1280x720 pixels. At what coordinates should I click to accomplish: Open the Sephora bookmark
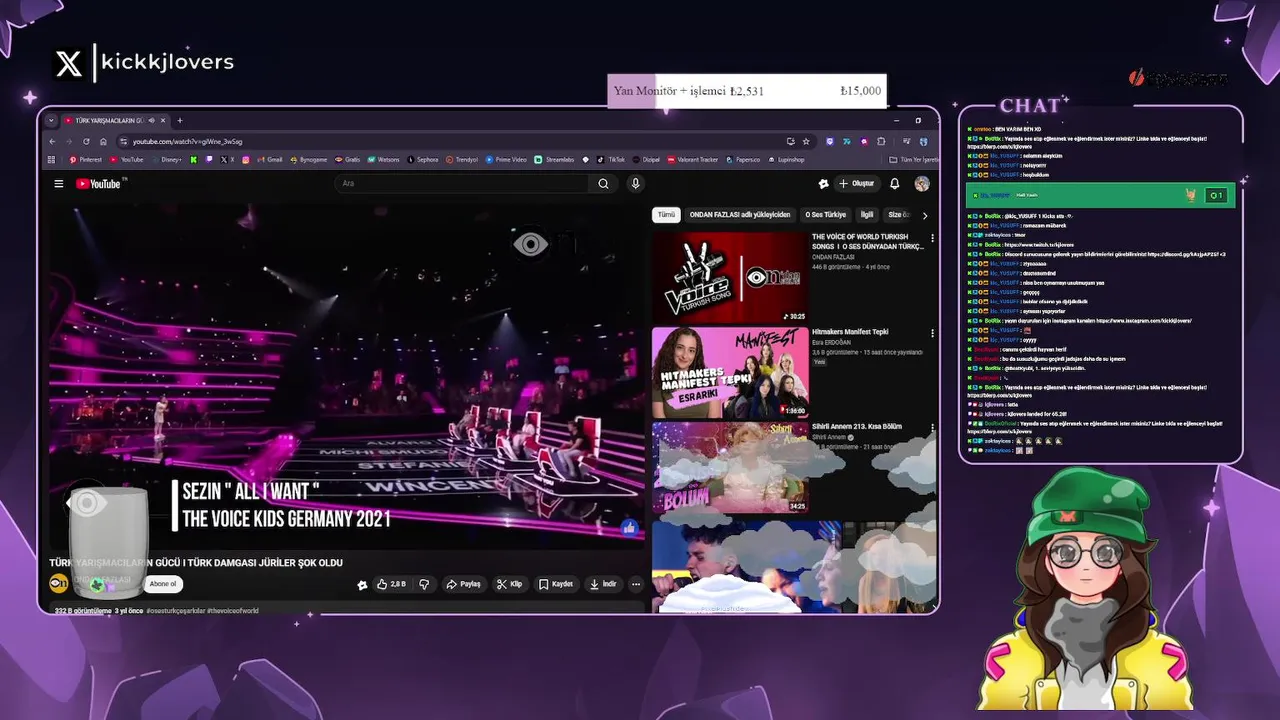[x=422, y=159]
